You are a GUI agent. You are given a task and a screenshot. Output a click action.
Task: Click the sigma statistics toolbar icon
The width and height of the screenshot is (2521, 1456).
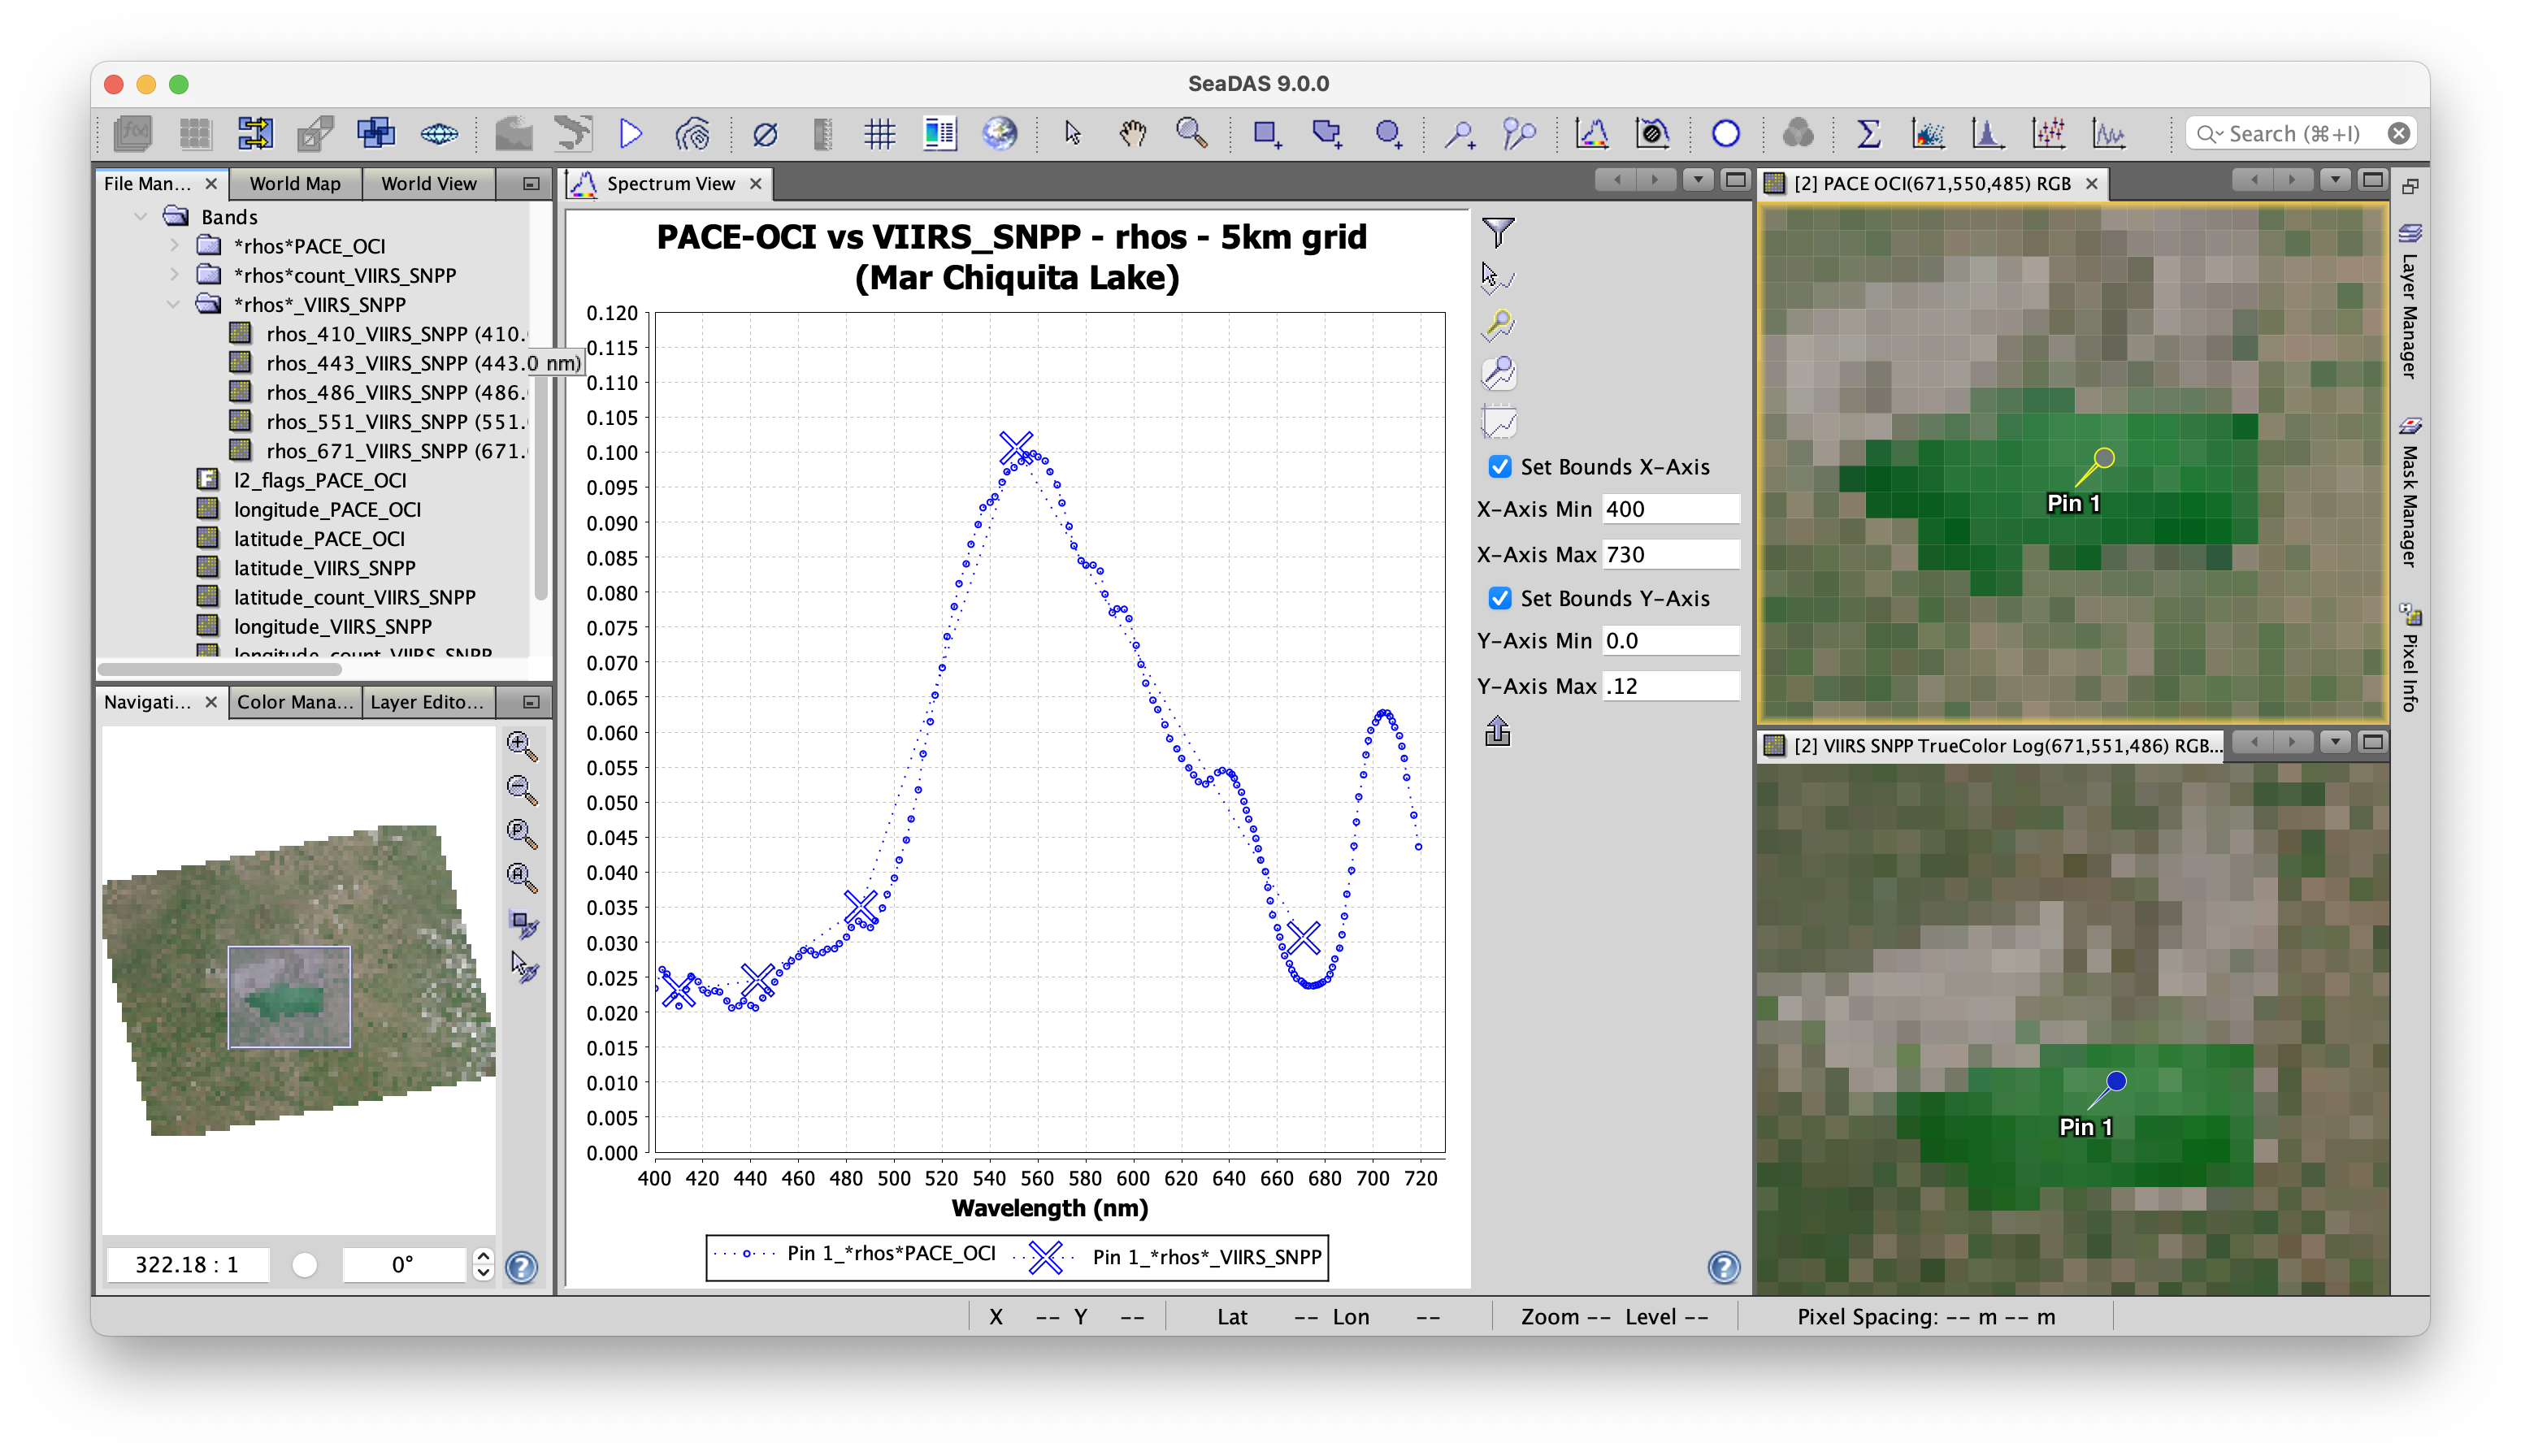[x=1868, y=133]
